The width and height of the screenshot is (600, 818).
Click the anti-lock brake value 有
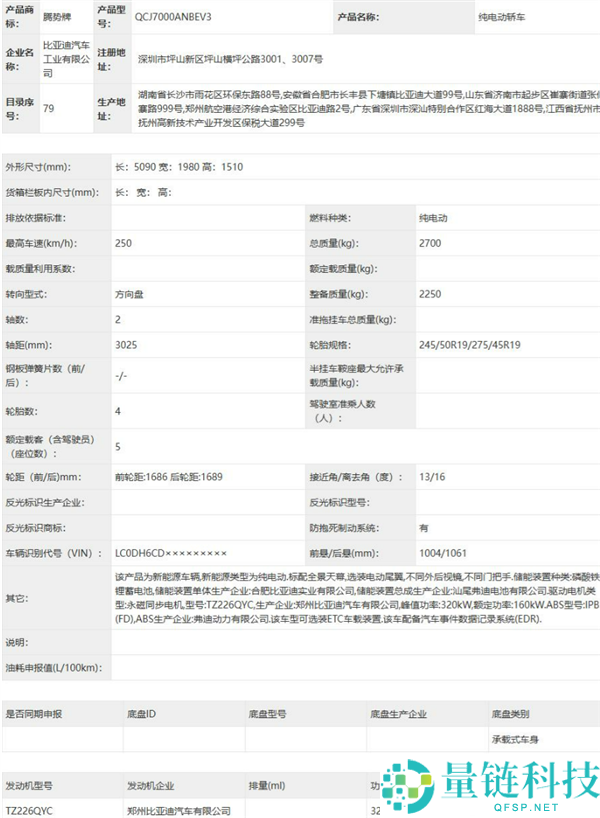pos(424,528)
